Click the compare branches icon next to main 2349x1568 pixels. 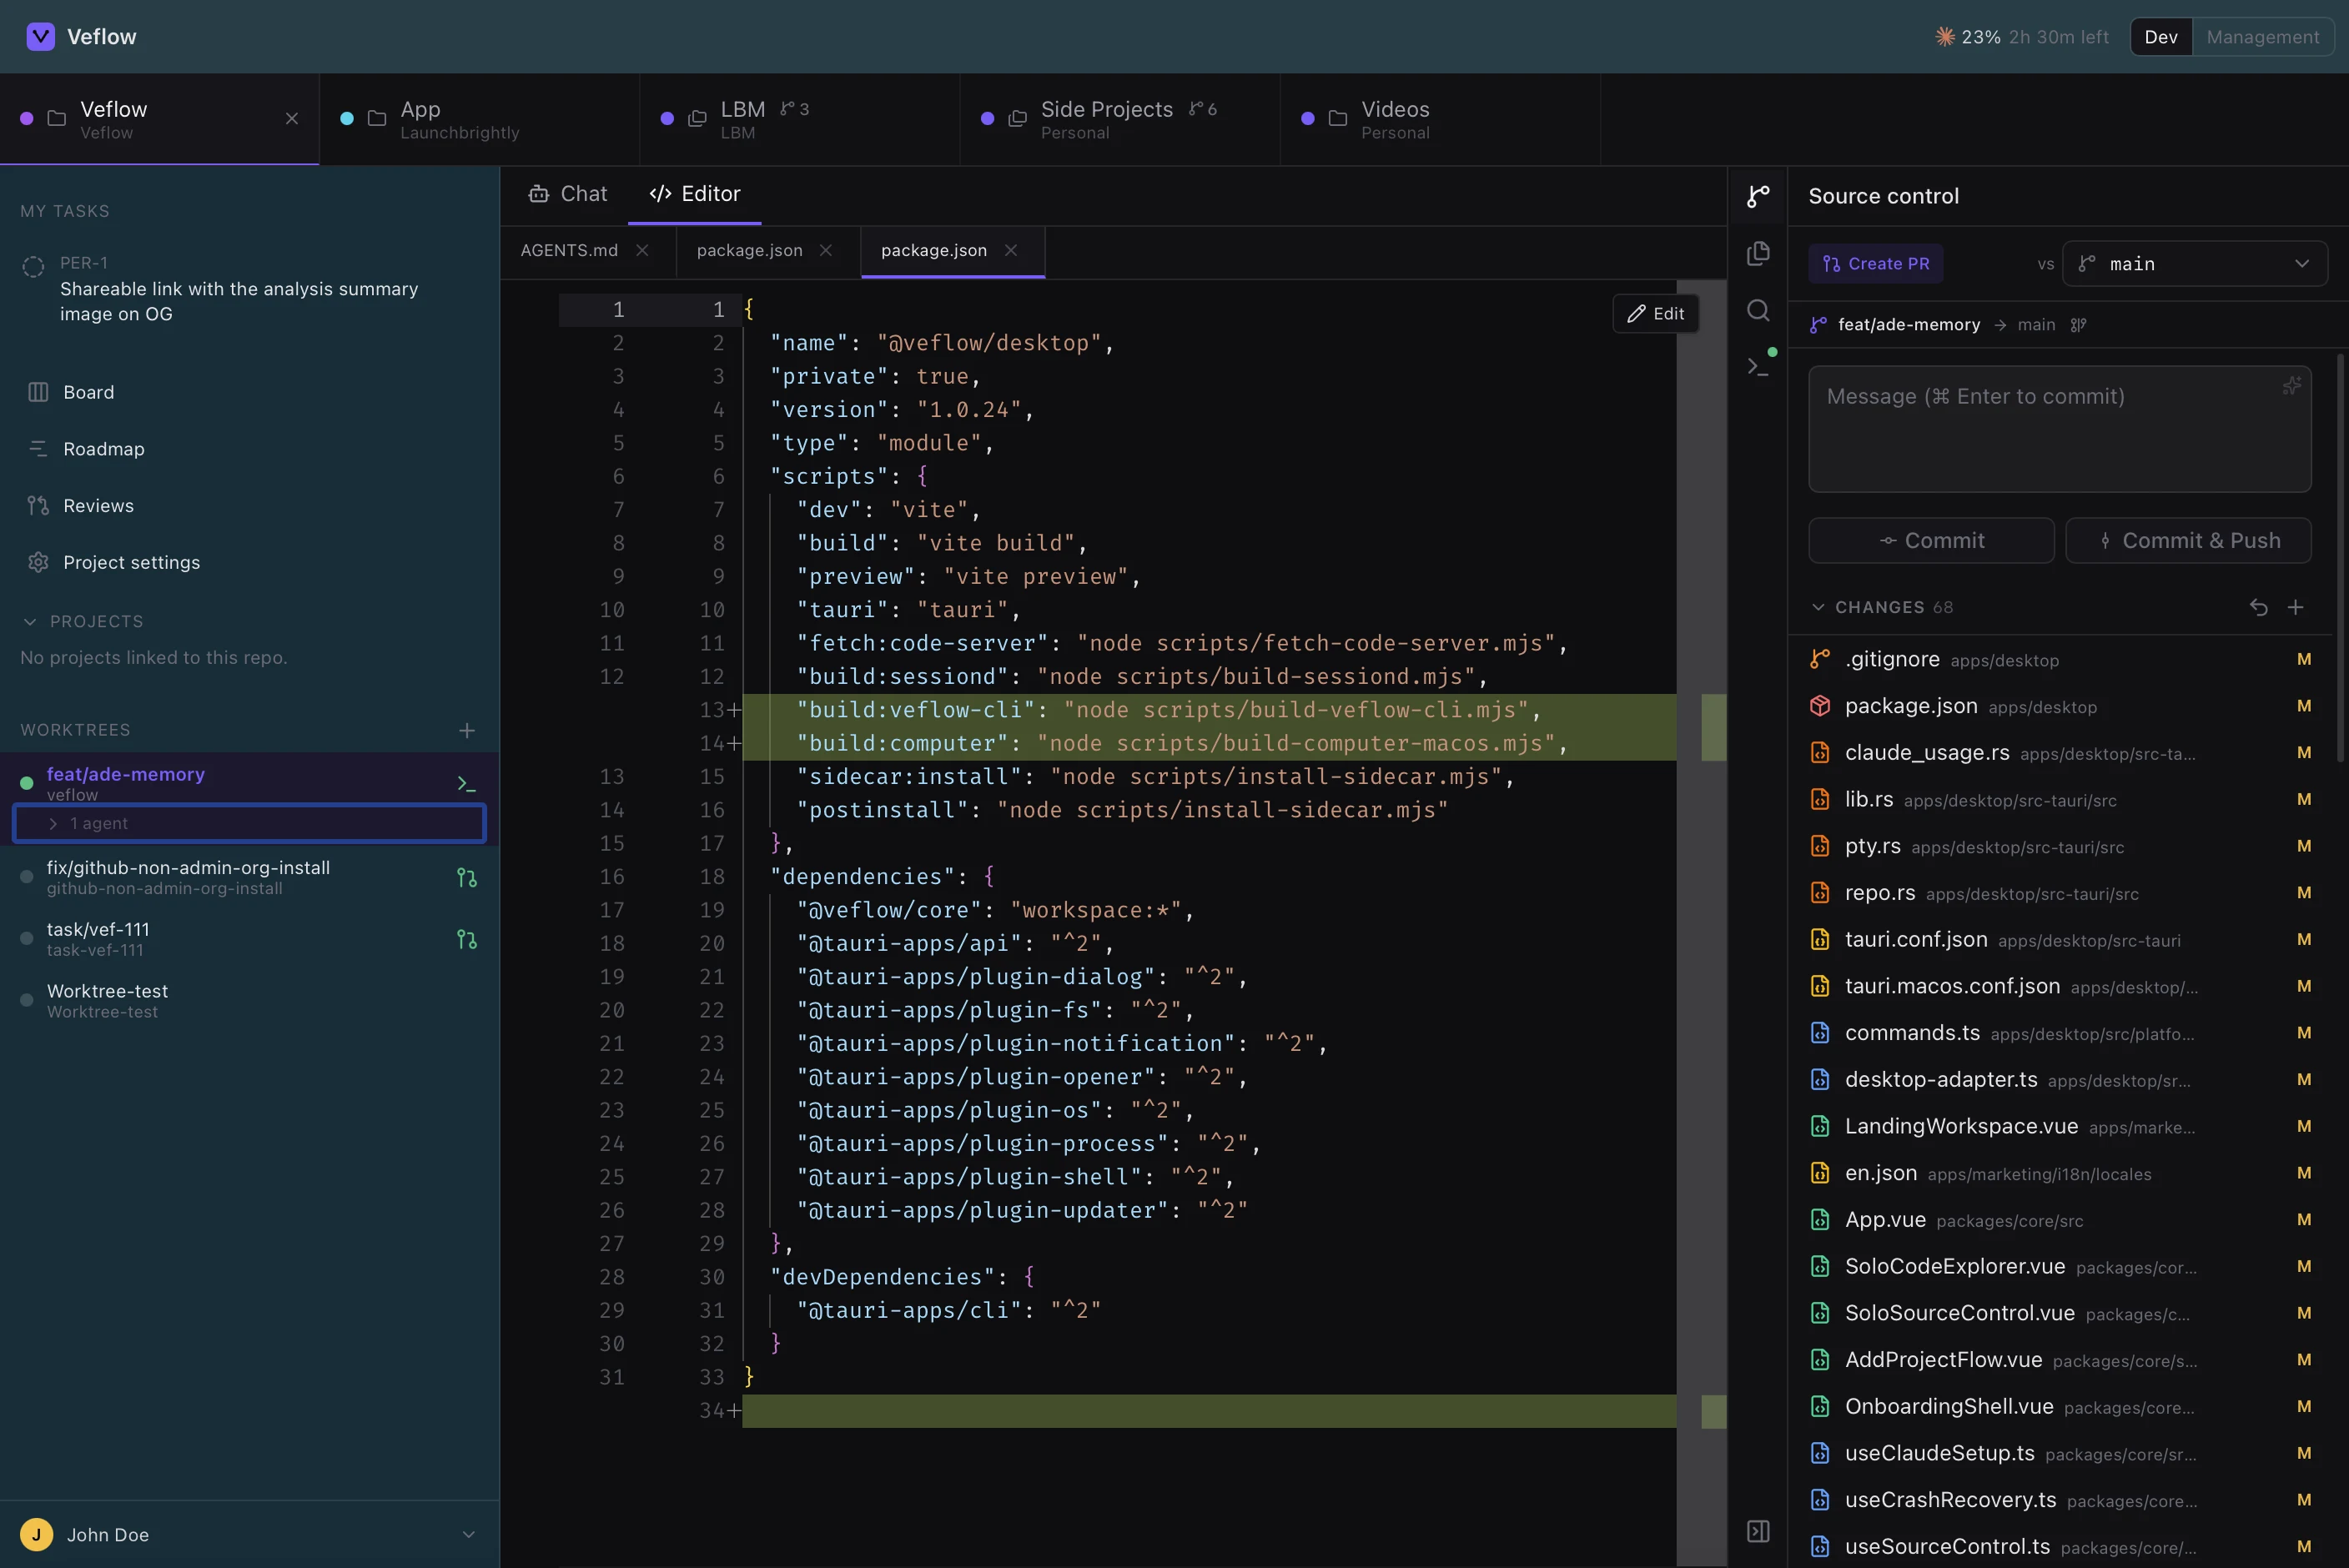[2078, 325]
